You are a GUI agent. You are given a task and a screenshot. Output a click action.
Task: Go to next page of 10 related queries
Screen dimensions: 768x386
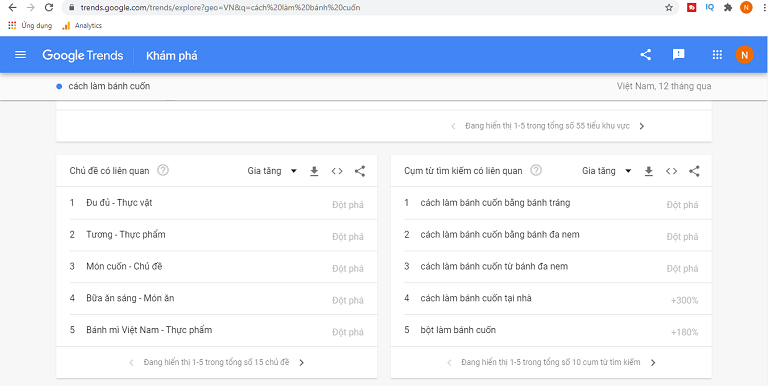tap(653, 363)
